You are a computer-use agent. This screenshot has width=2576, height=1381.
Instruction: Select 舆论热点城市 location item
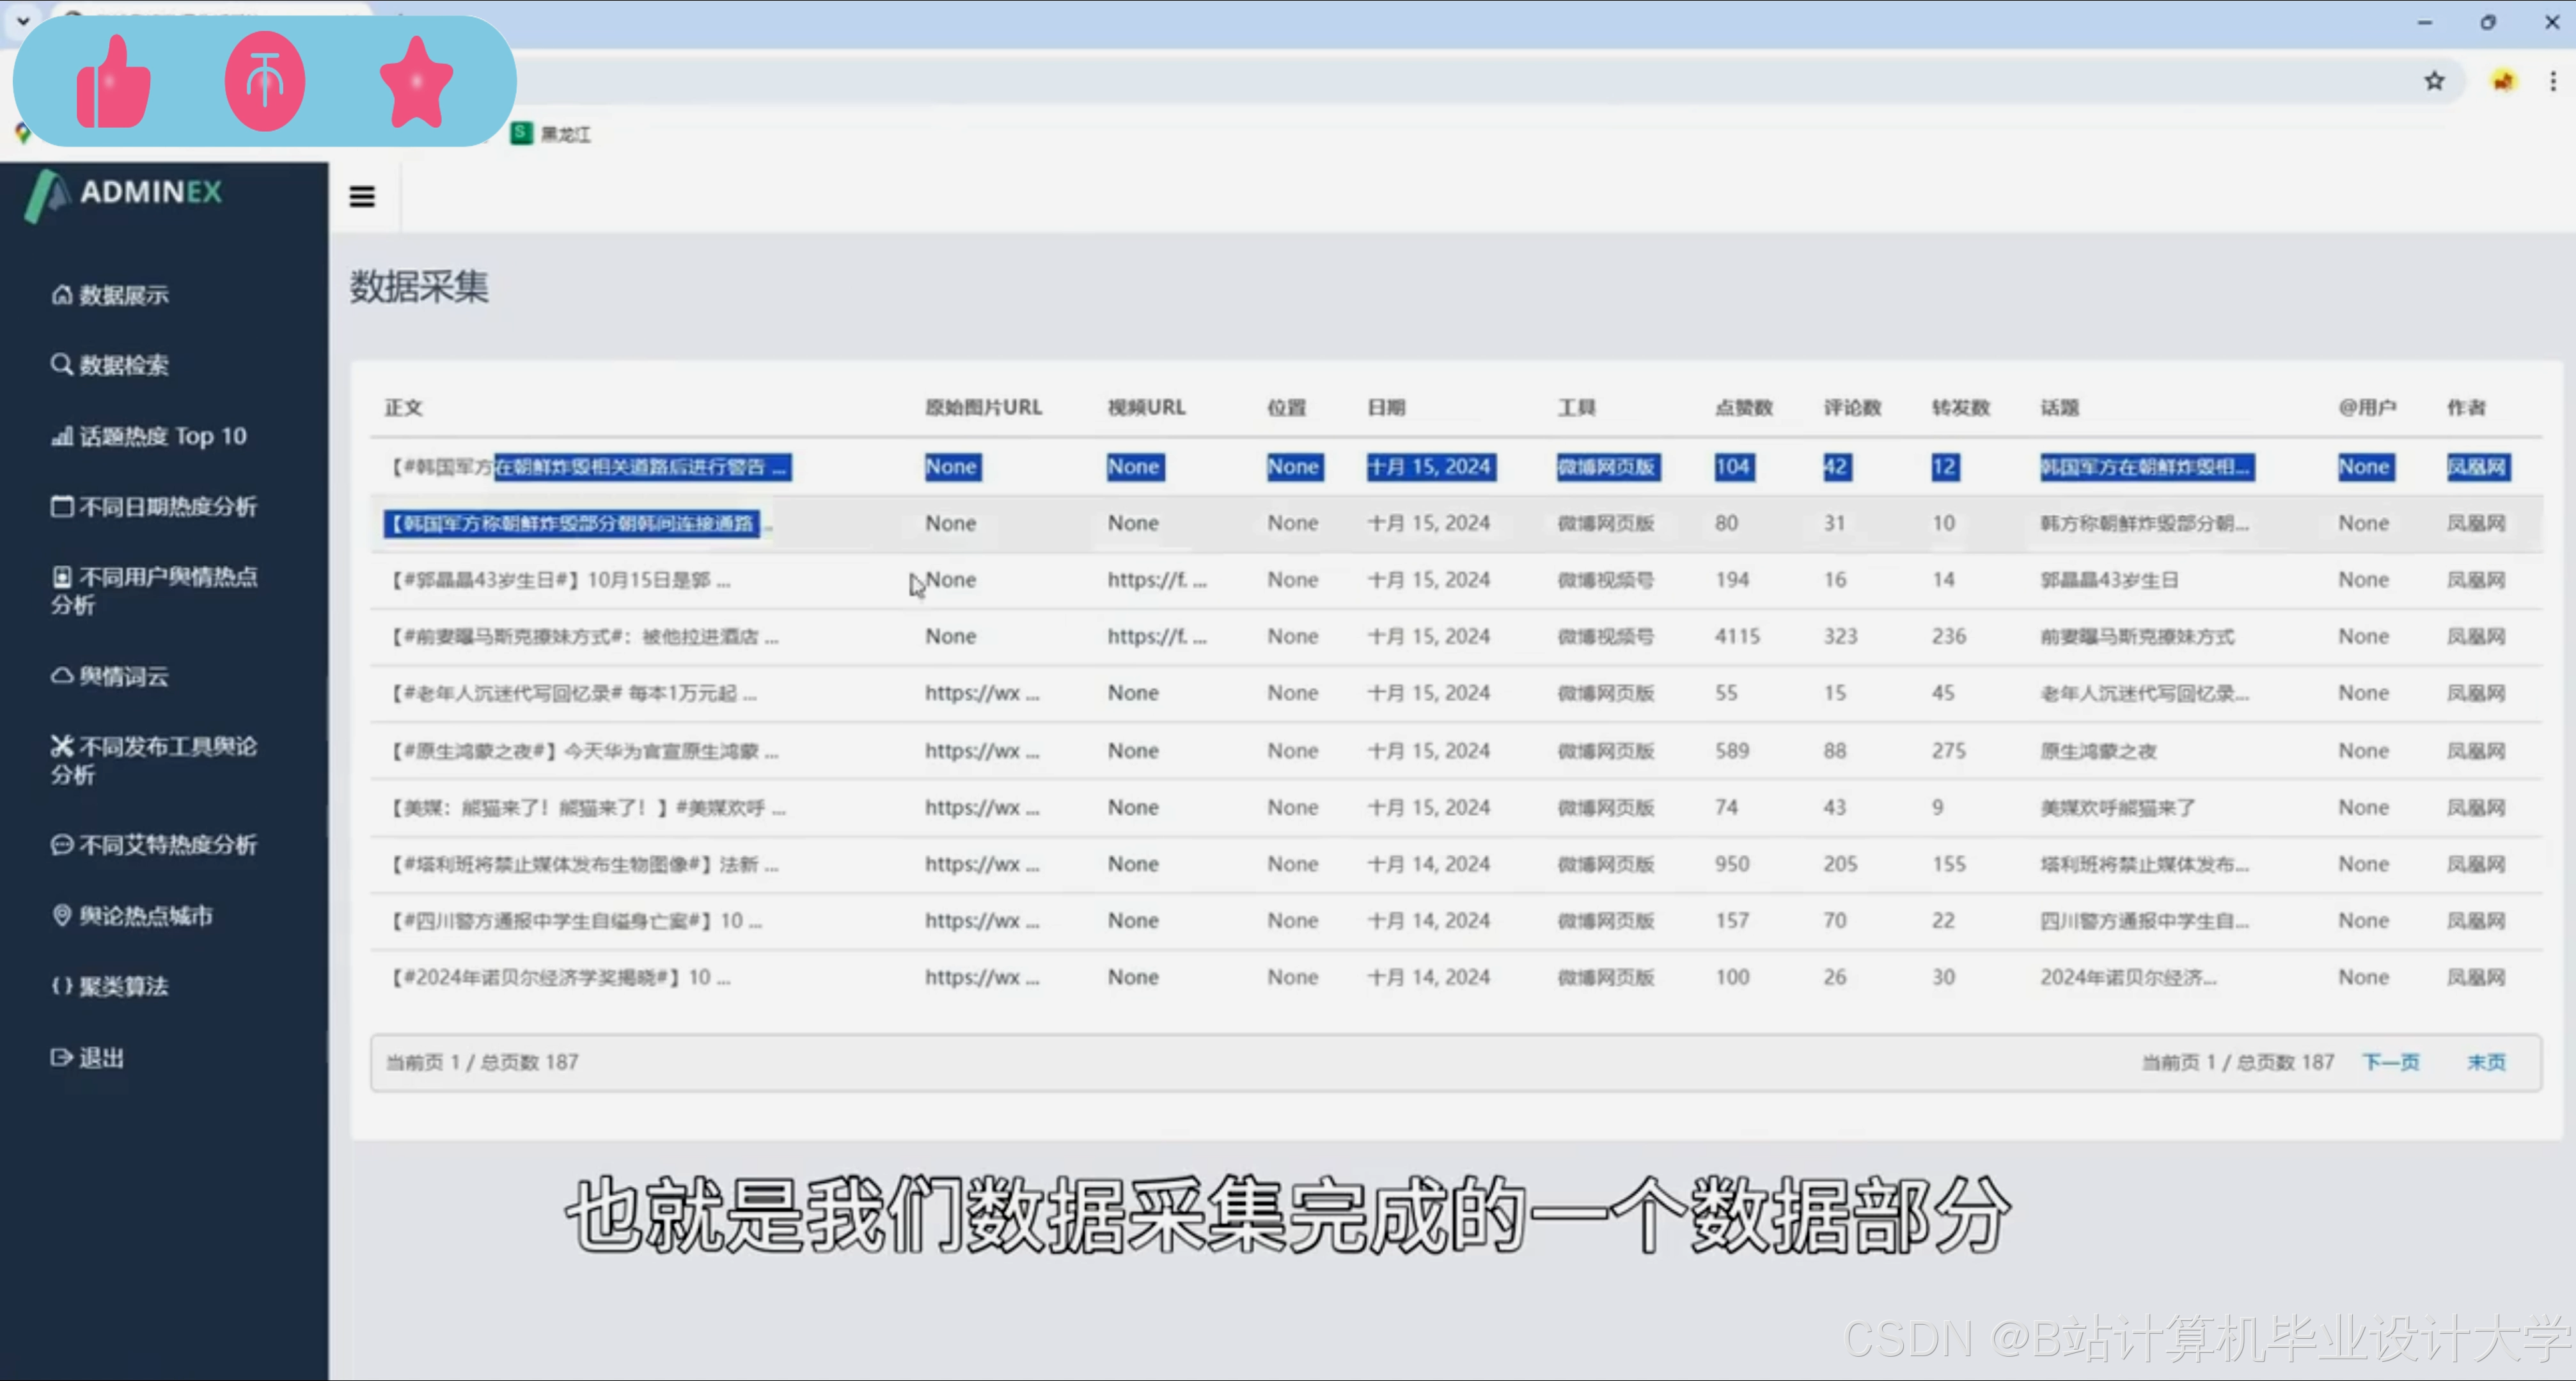132,916
